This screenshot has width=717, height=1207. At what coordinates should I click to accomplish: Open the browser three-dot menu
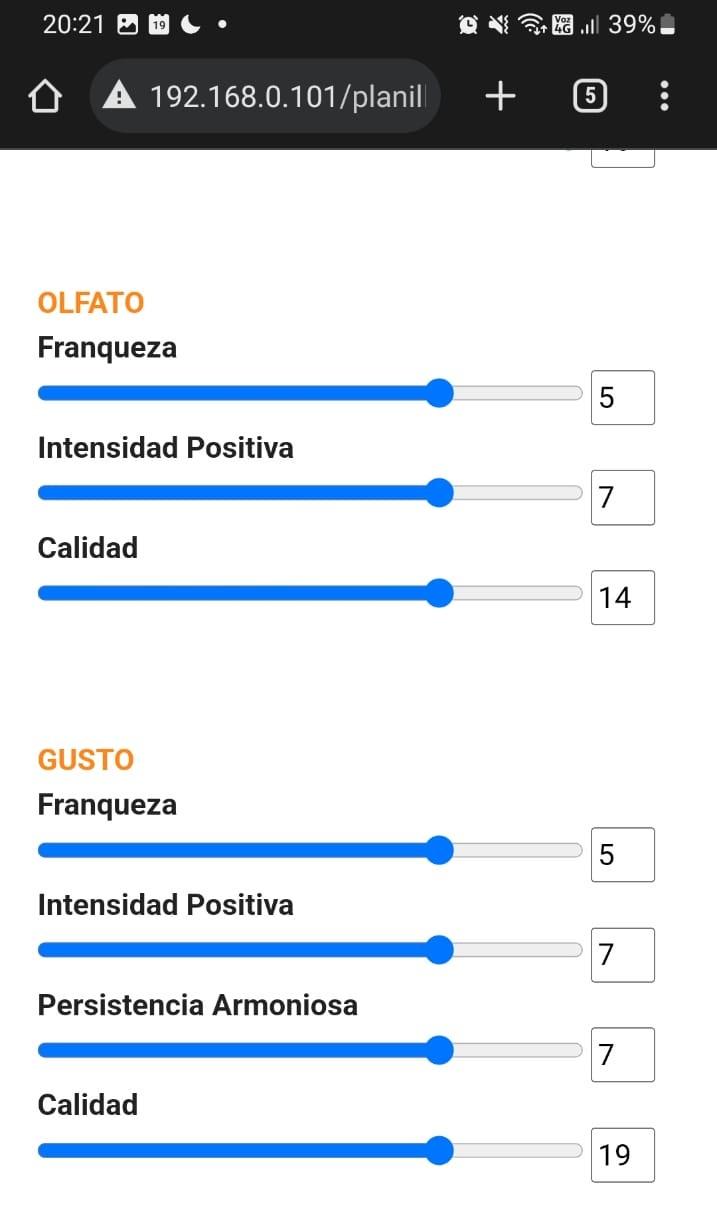tap(664, 96)
